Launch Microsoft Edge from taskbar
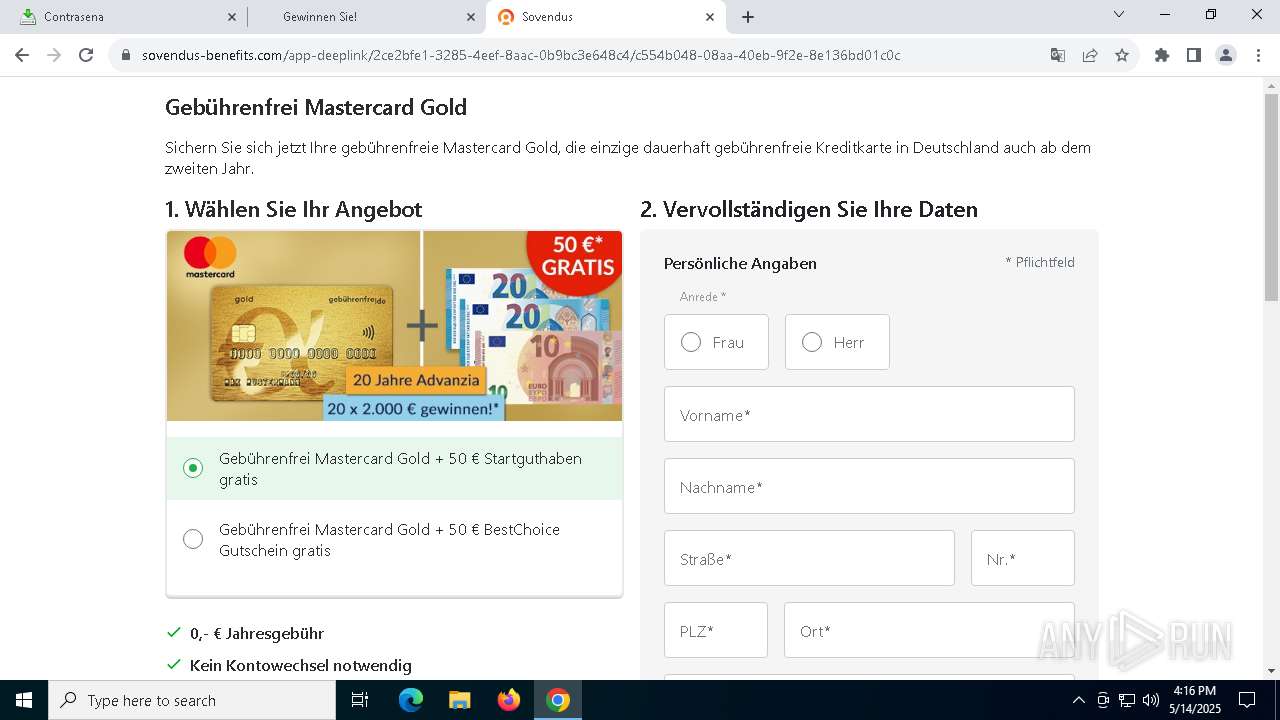 click(411, 700)
